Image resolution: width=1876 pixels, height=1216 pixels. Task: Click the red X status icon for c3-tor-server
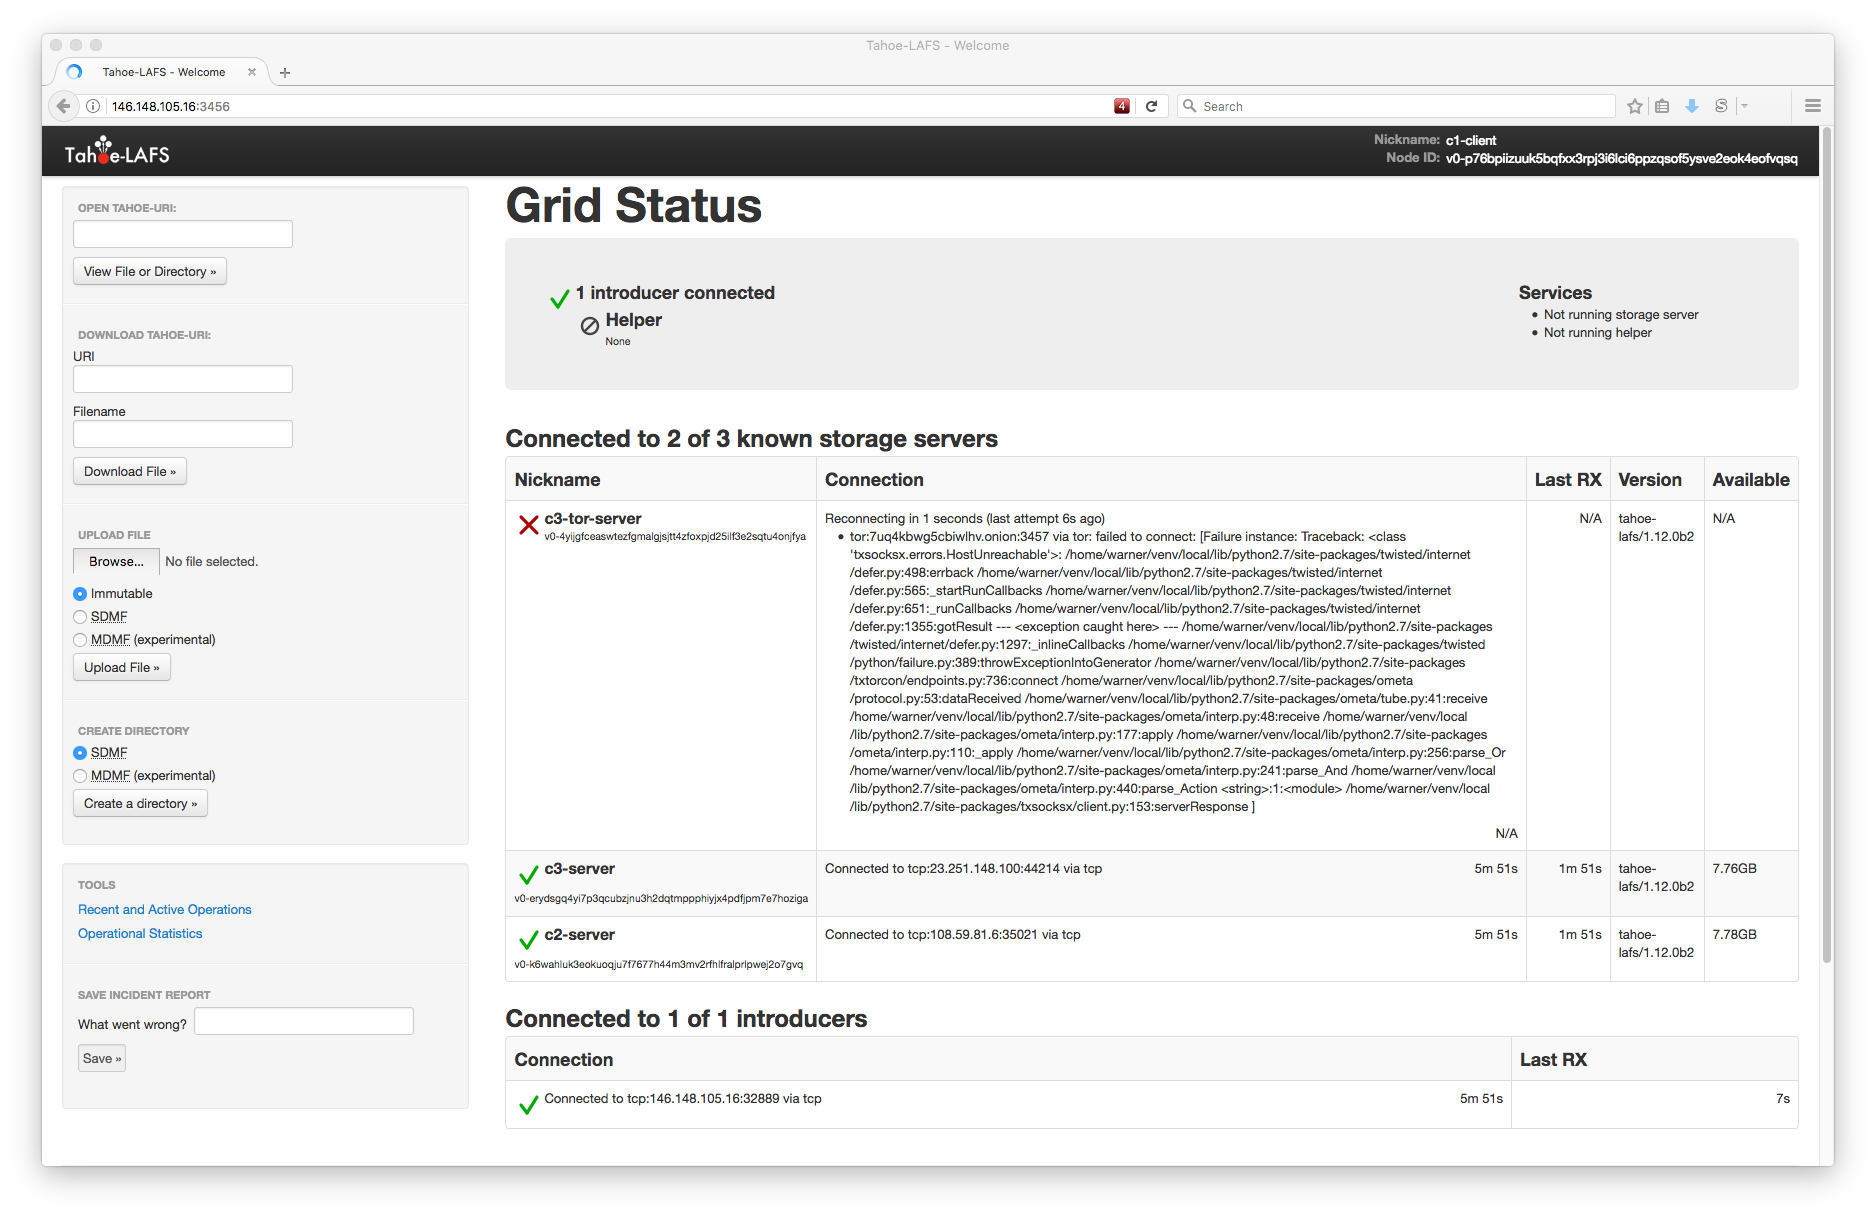(528, 525)
